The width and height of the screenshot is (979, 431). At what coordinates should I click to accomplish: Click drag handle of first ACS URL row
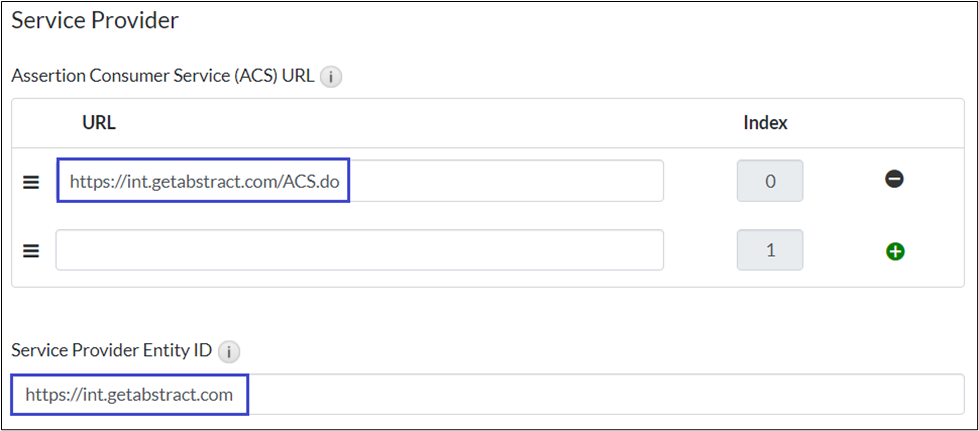point(31,182)
